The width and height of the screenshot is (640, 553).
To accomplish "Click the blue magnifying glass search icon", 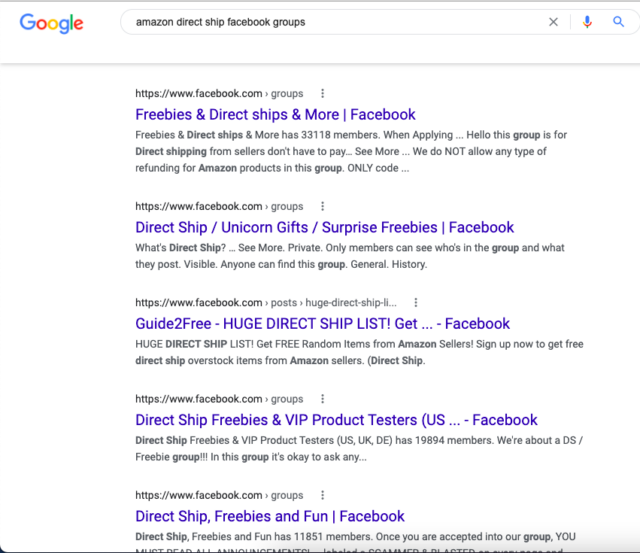I will 618,21.
